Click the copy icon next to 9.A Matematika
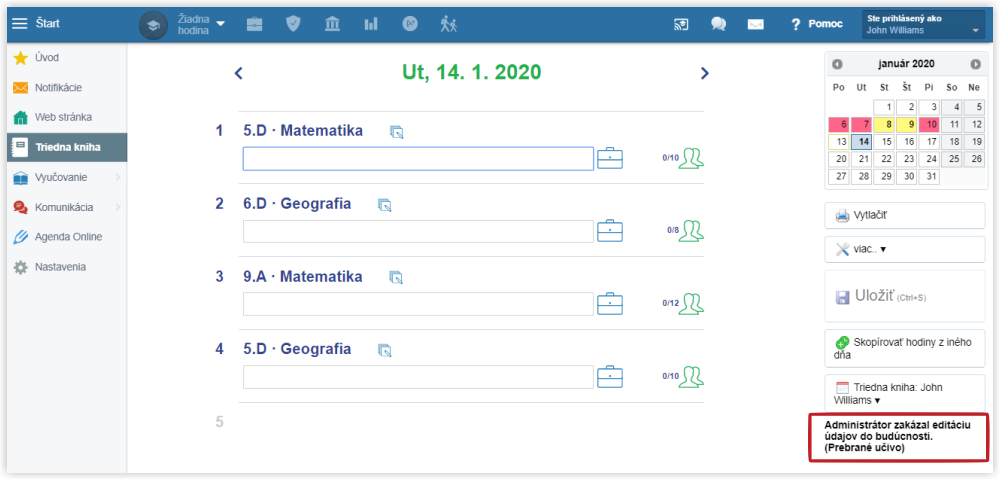Image resolution: width=1000 pixels, height=480 pixels. coord(396,278)
